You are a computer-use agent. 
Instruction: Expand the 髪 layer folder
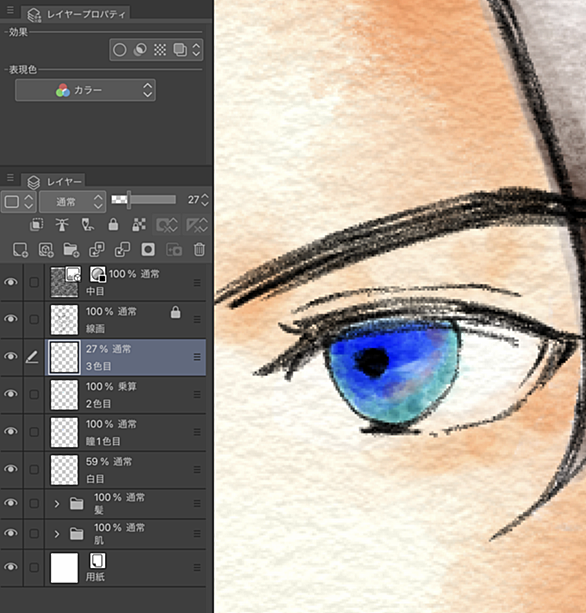click(57, 504)
